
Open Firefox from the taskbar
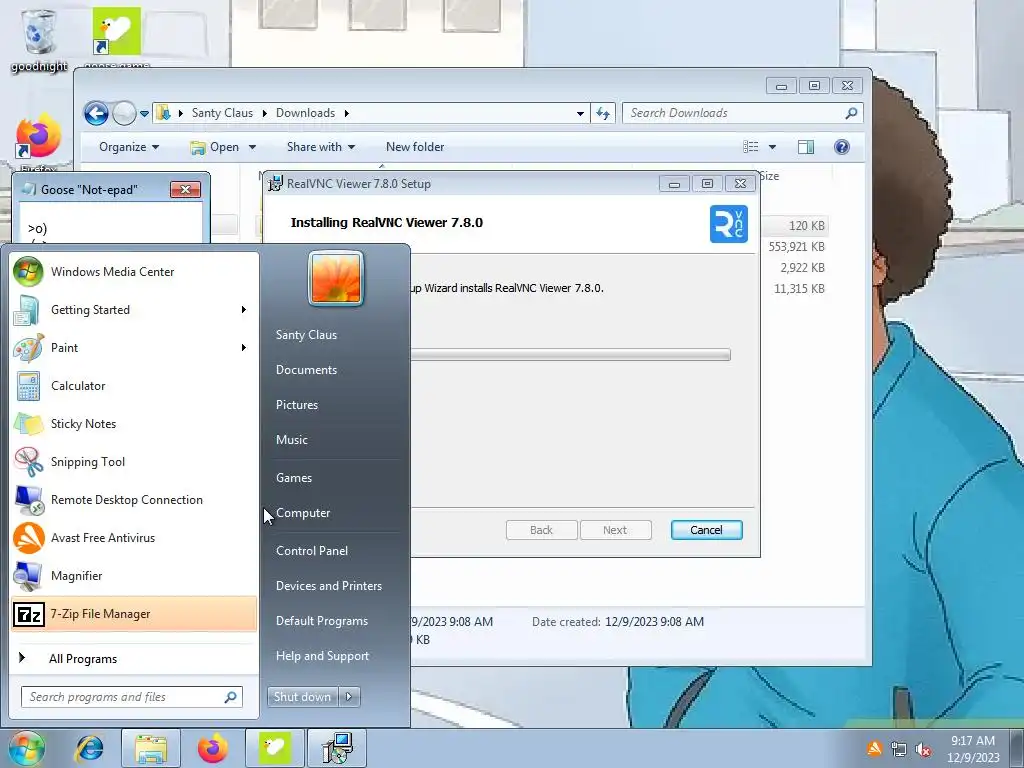tap(213, 748)
